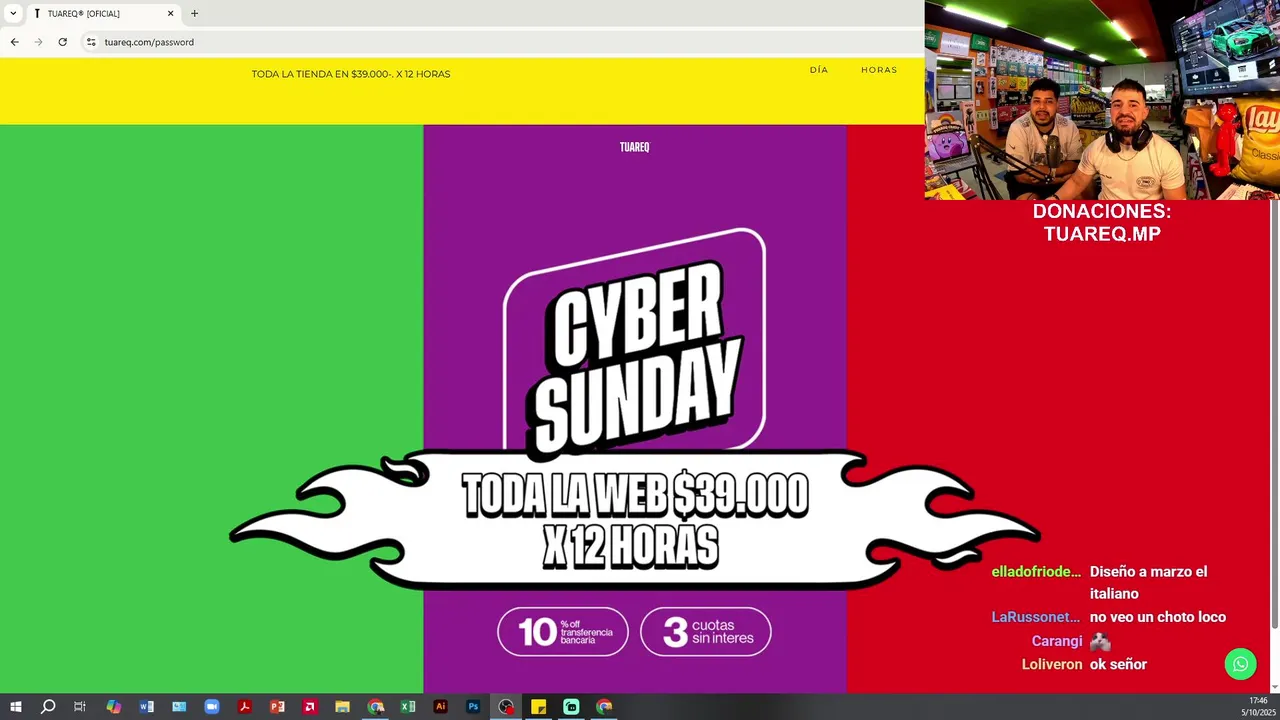Open Task View on the taskbar
The image size is (1280, 720).
pyautogui.click(x=80, y=707)
